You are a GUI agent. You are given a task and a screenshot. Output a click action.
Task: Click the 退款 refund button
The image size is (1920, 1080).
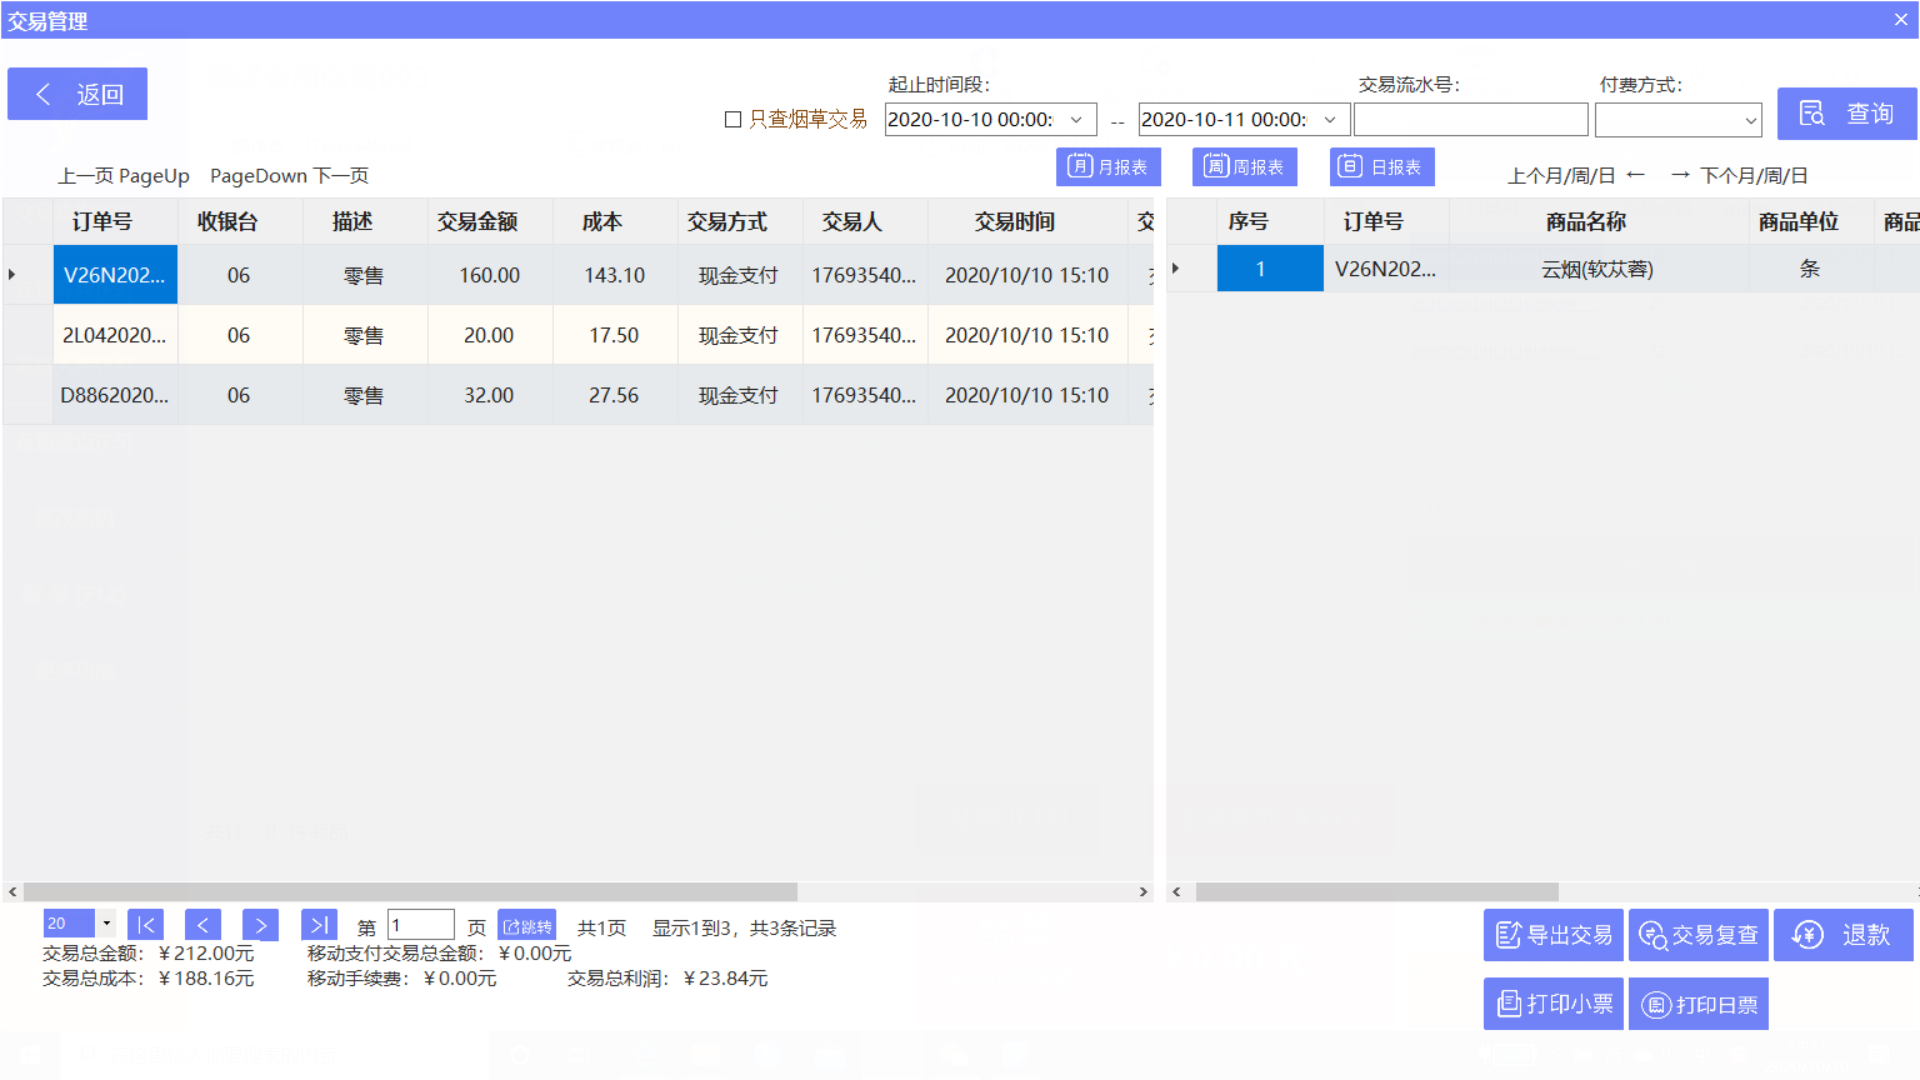pyautogui.click(x=1843, y=935)
